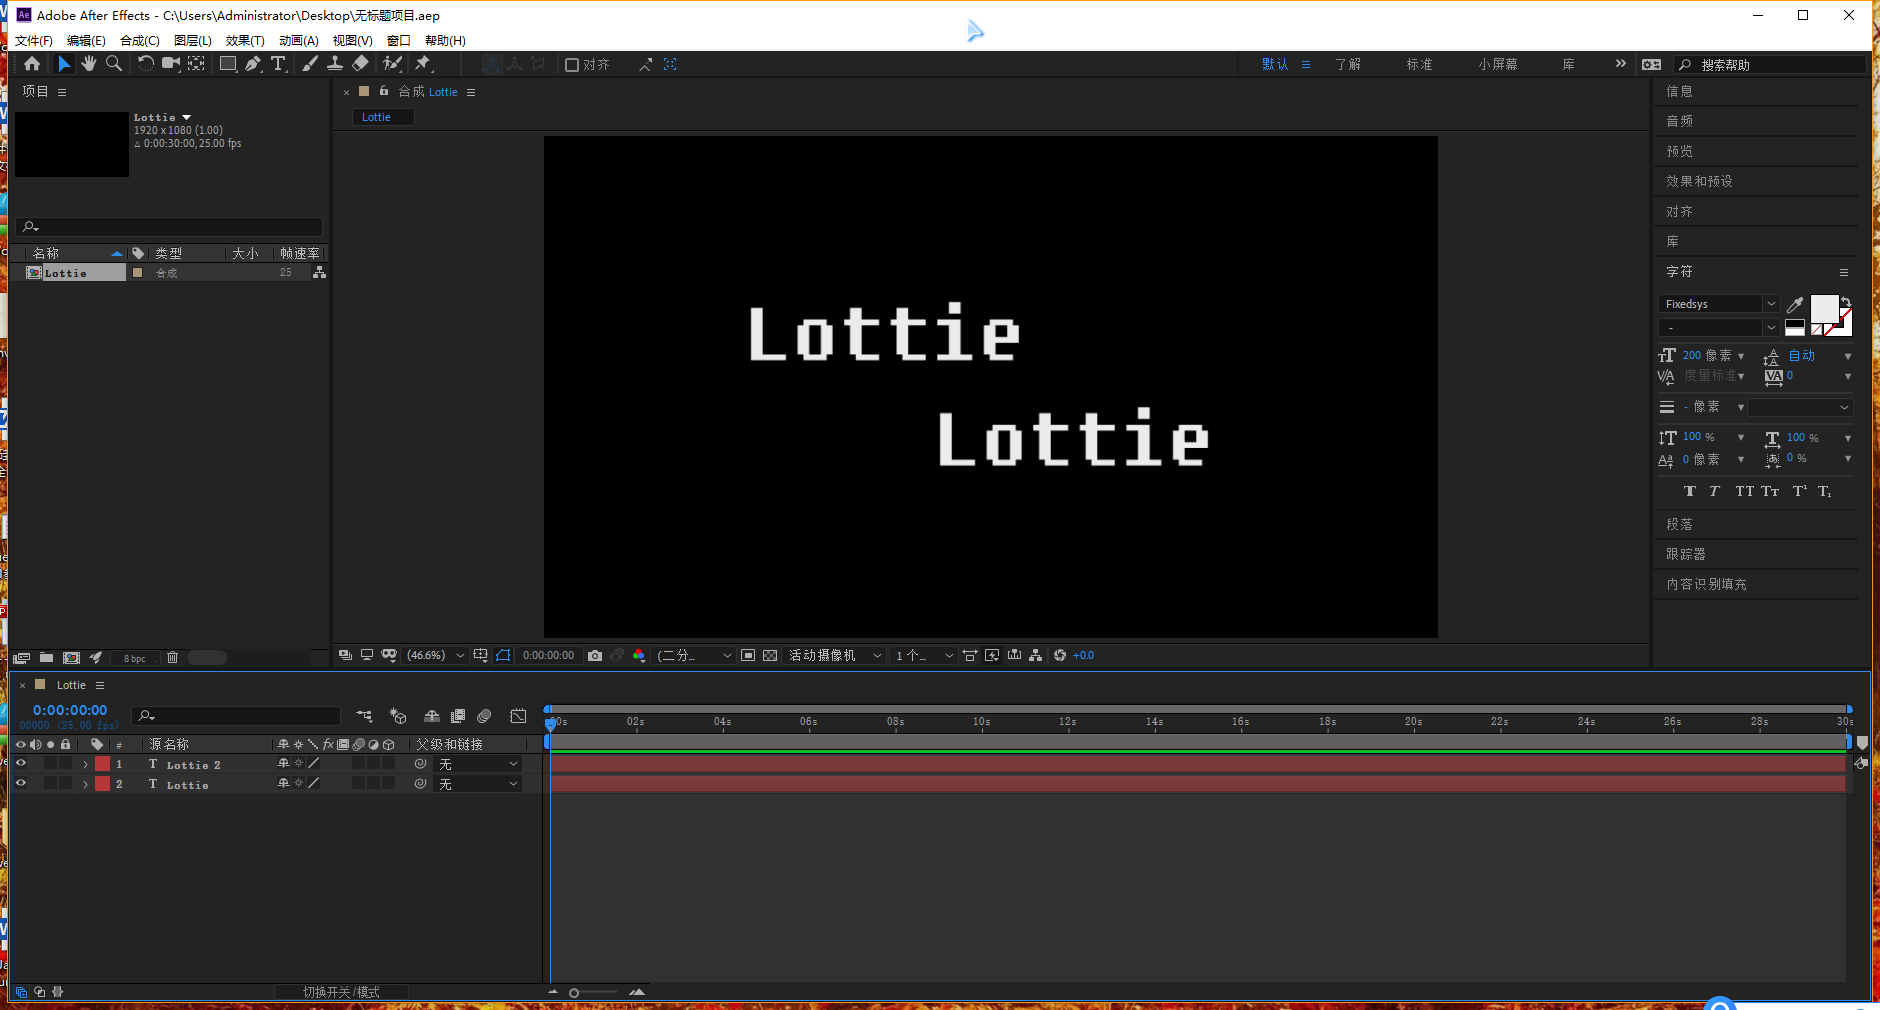
Task: Open the composition flowchart icon in viewer bar
Action: [1036, 656]
